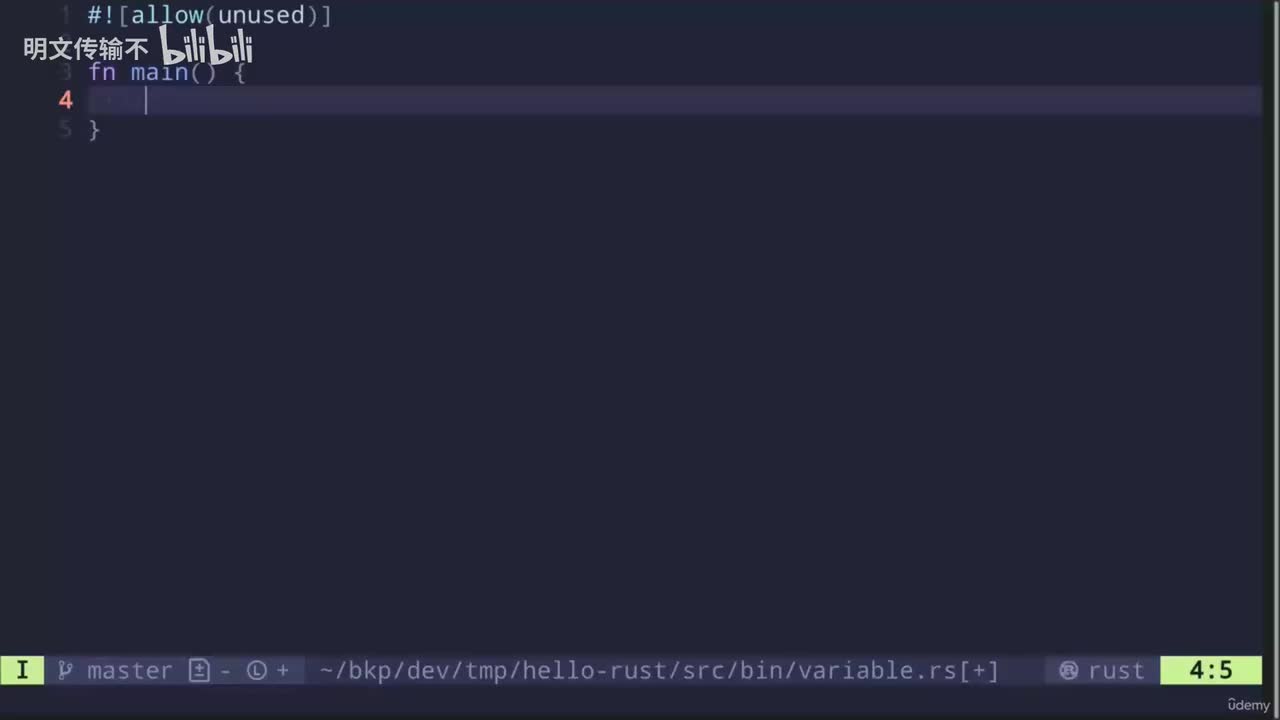Screen dimensions: 1280x720
Task: Click the Chinese subtitle text overlay
Action: (86, 48)
